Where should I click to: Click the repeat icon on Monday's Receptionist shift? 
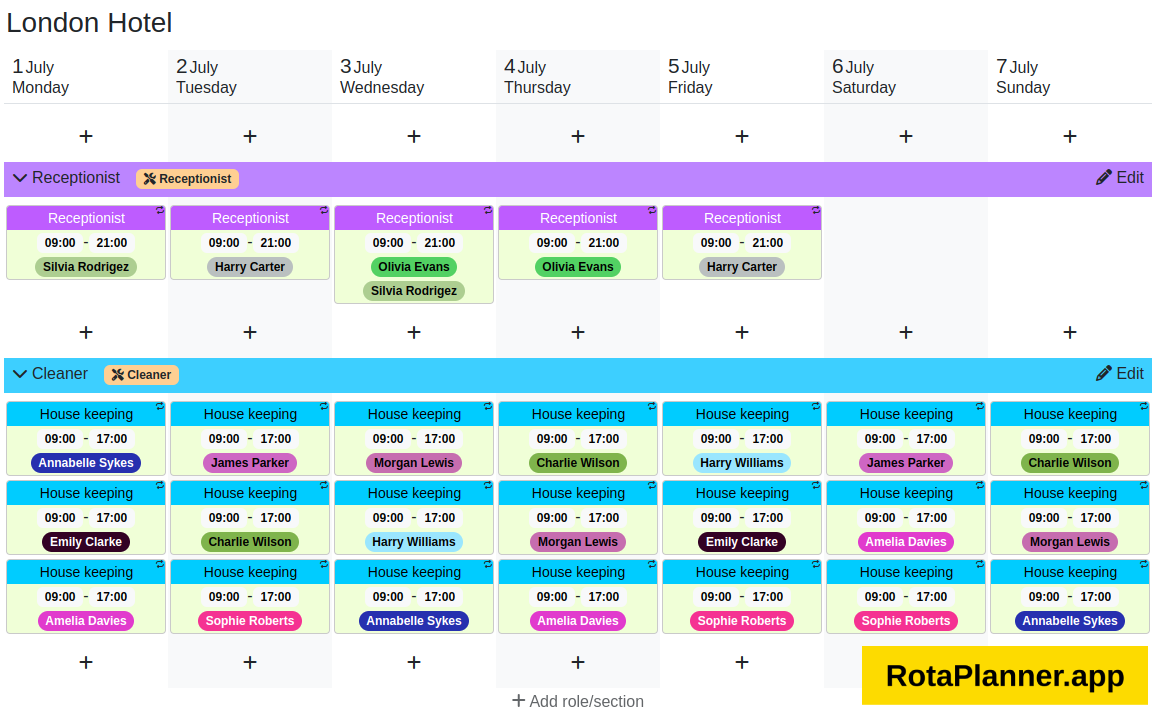pyautogui.click(x=158, y=212)
